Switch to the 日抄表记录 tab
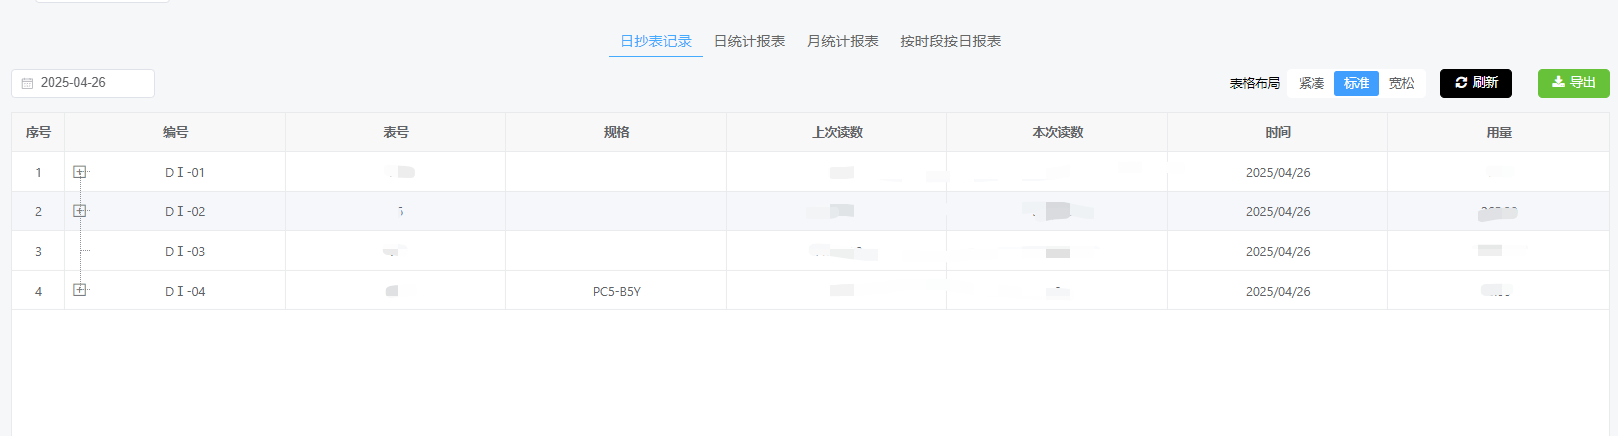The image size is (1618, 436). tap(656, 41)
